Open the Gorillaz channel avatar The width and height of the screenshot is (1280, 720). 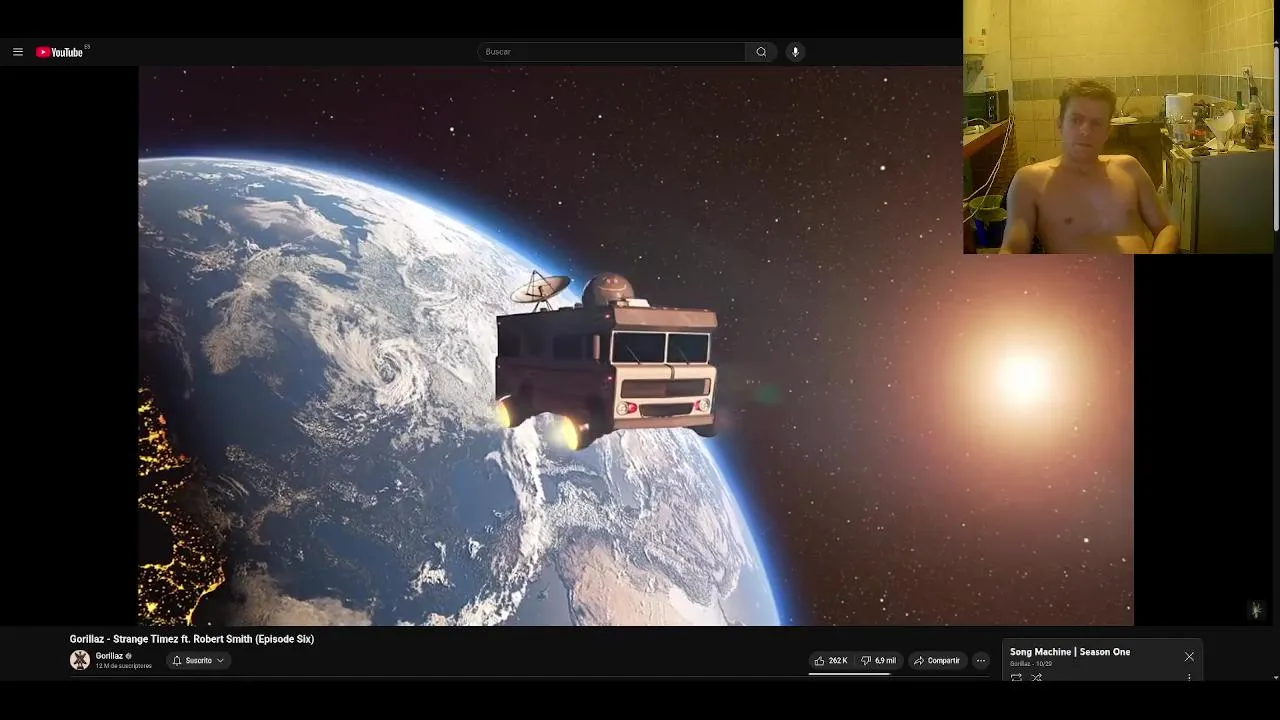[80, 660]
